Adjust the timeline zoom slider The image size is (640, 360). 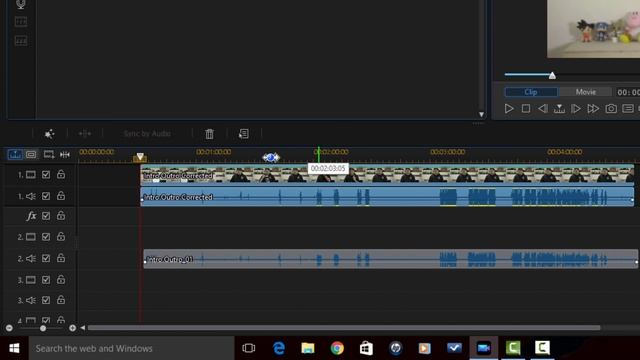(x=43, y=328)
